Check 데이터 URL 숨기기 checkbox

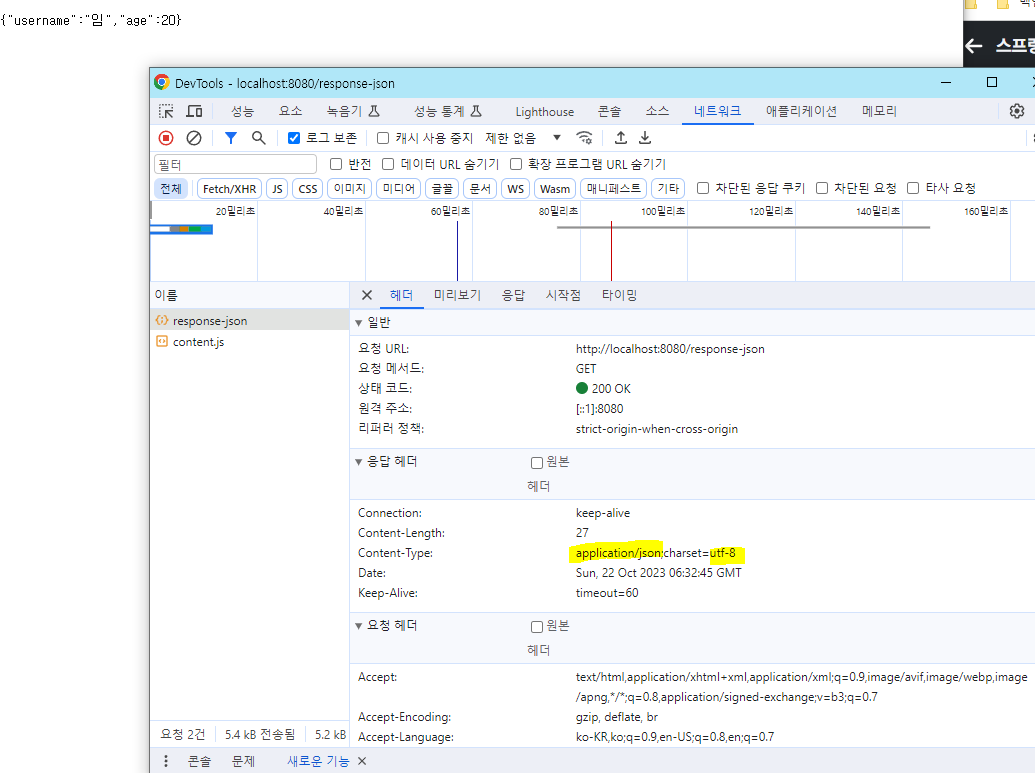[388, 164]
